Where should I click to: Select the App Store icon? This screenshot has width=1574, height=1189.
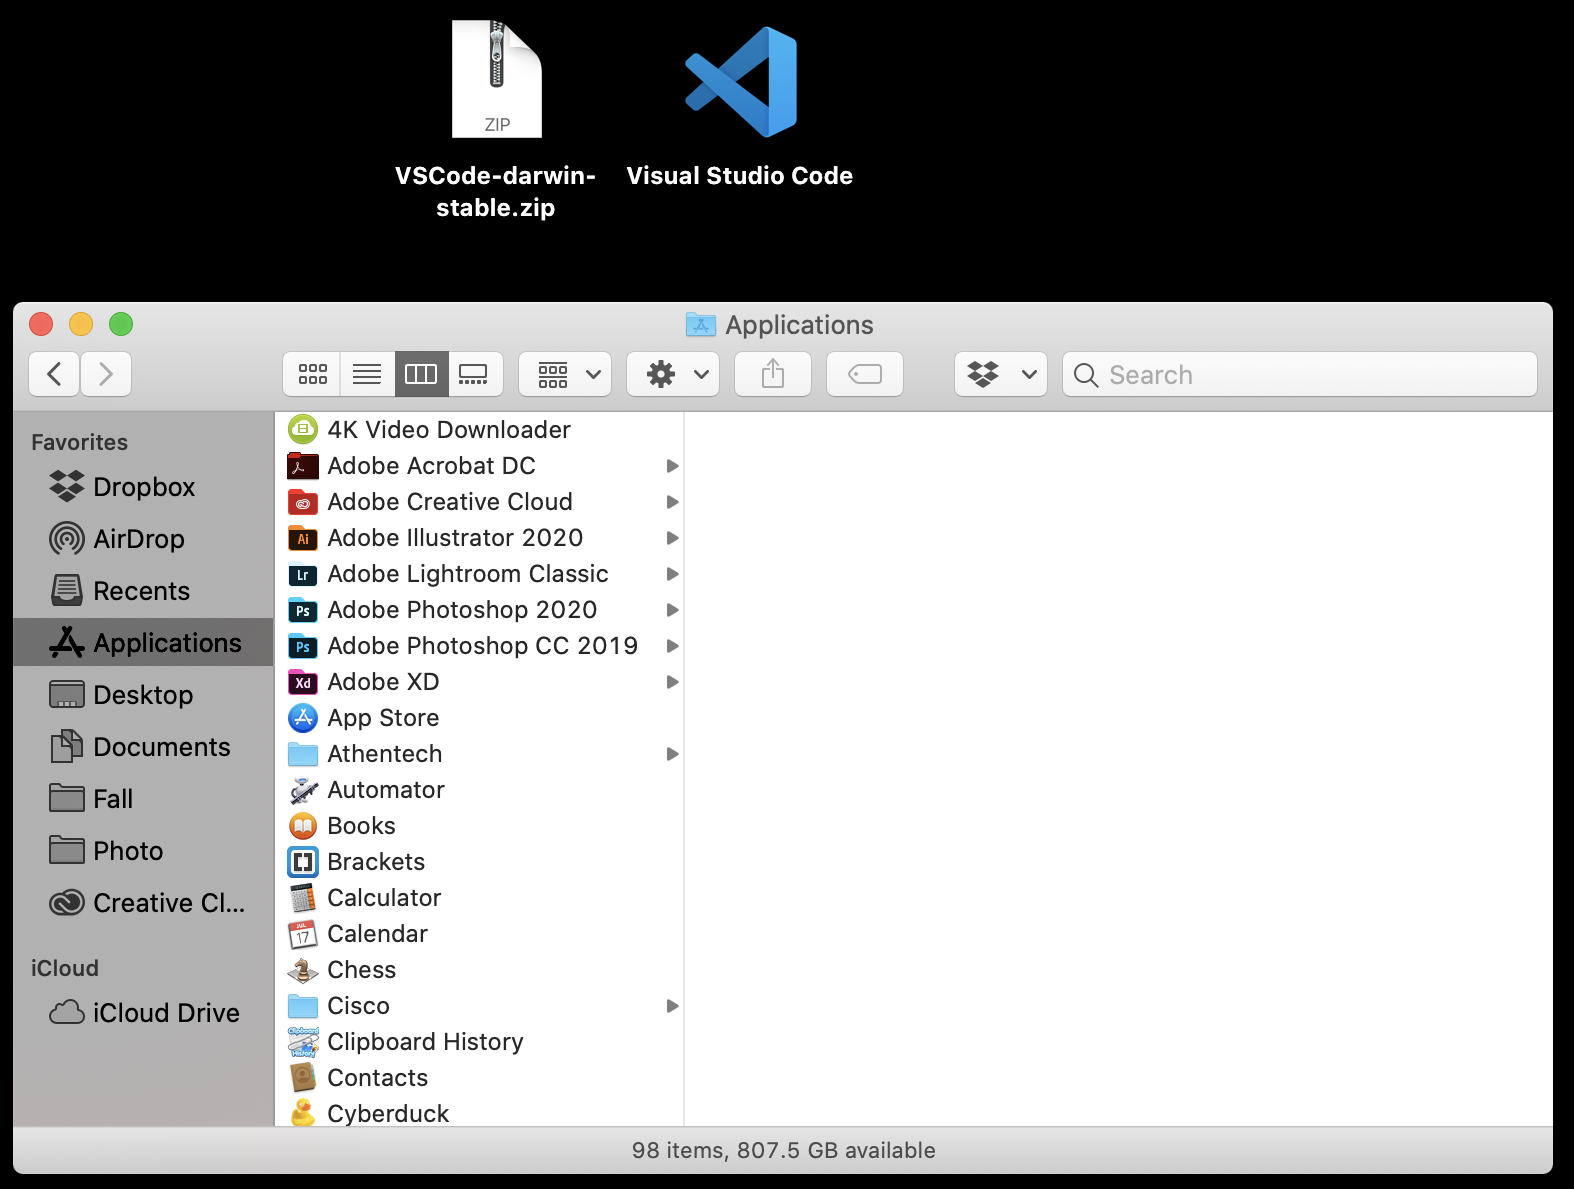click(303, 718)
